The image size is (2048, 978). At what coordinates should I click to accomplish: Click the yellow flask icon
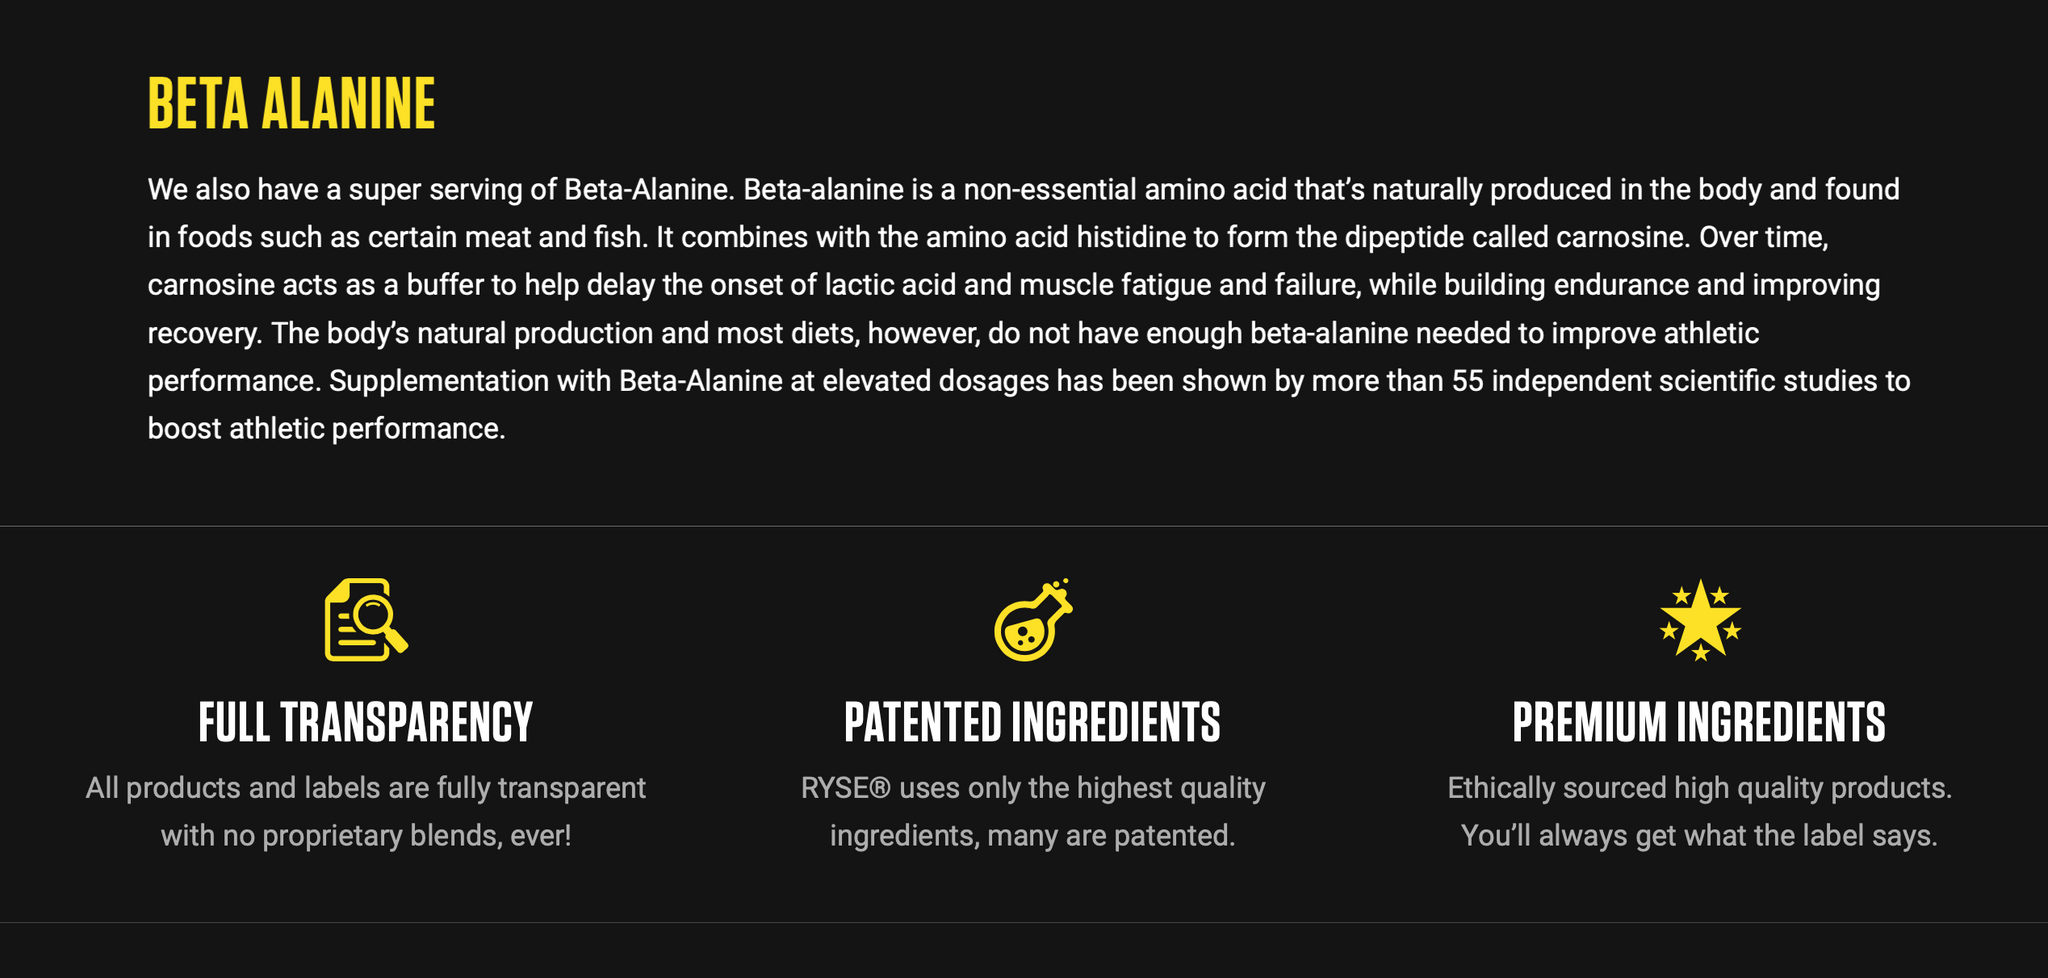pyautogui.click(x=1032, y=620)
